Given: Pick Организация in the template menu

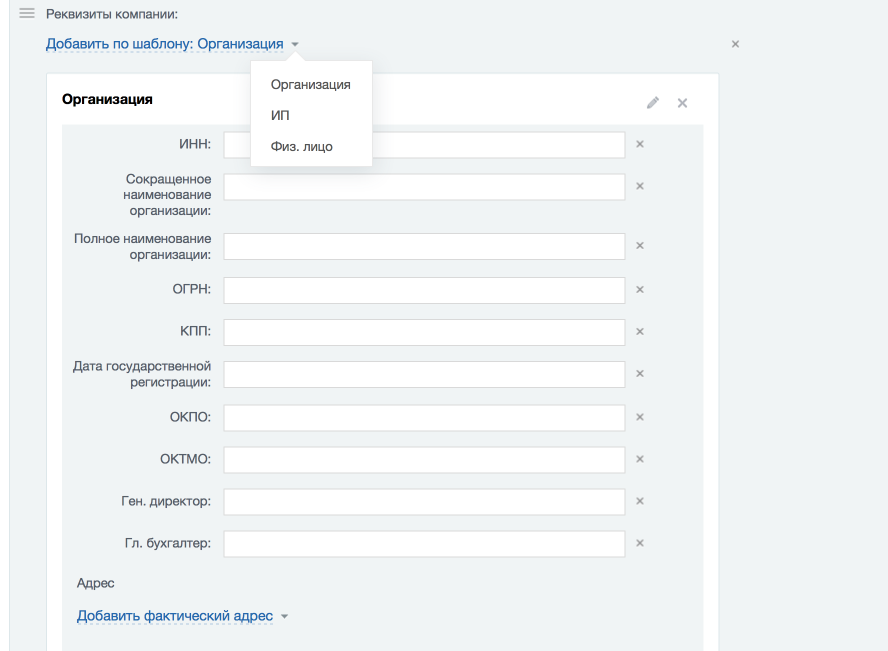Looking at the screenshot, I should 311,84.
